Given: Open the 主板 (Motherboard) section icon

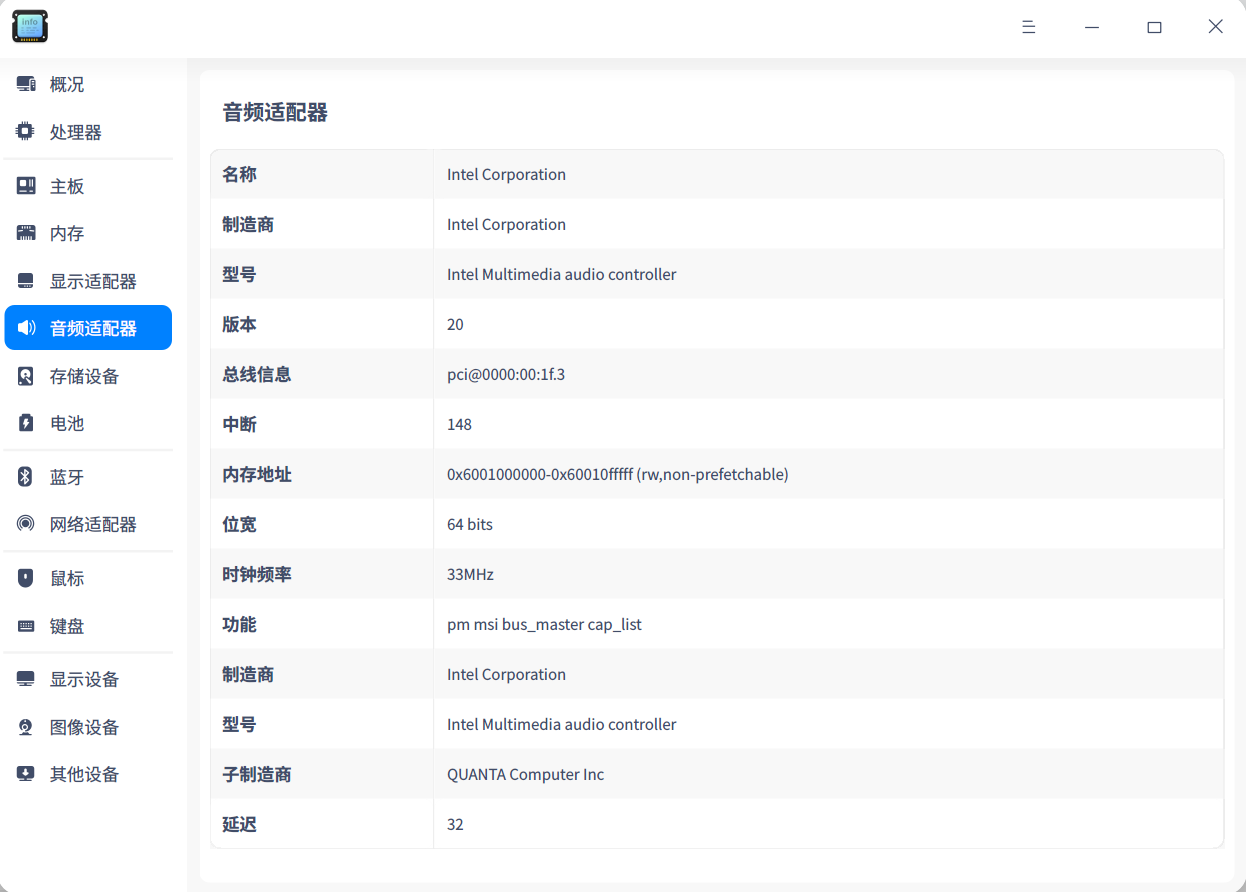Looking at the screenshot, I should [x=24, y=186].
